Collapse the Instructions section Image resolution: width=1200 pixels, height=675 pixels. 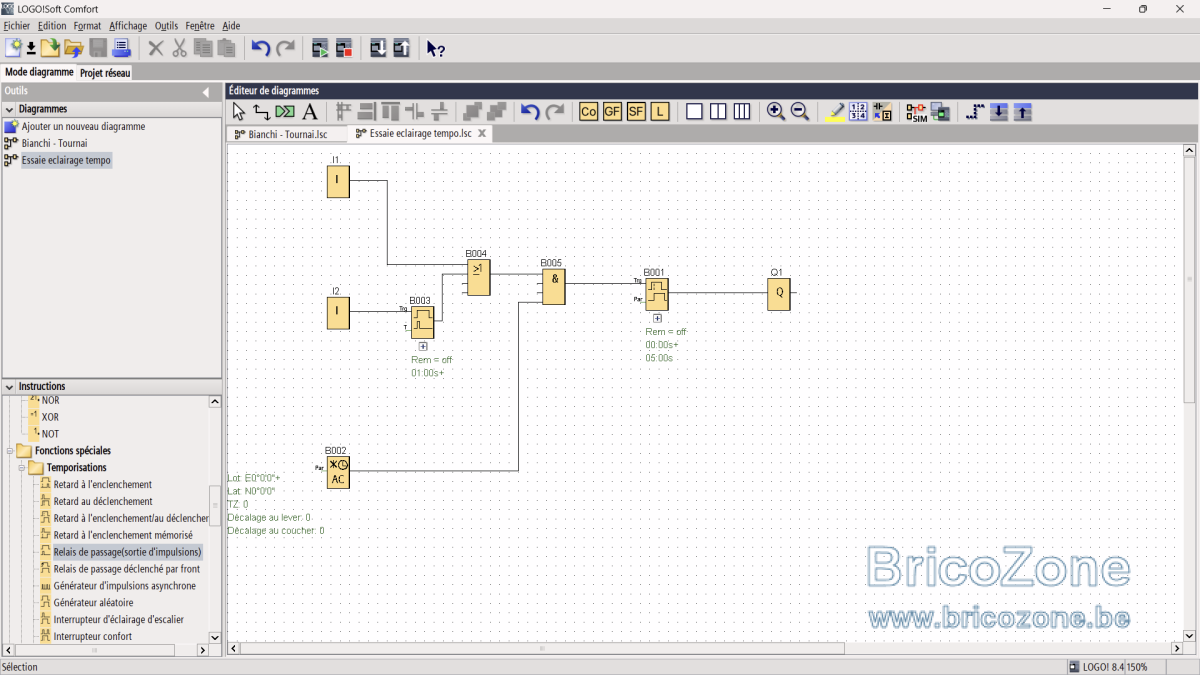(x=9, y=386)
